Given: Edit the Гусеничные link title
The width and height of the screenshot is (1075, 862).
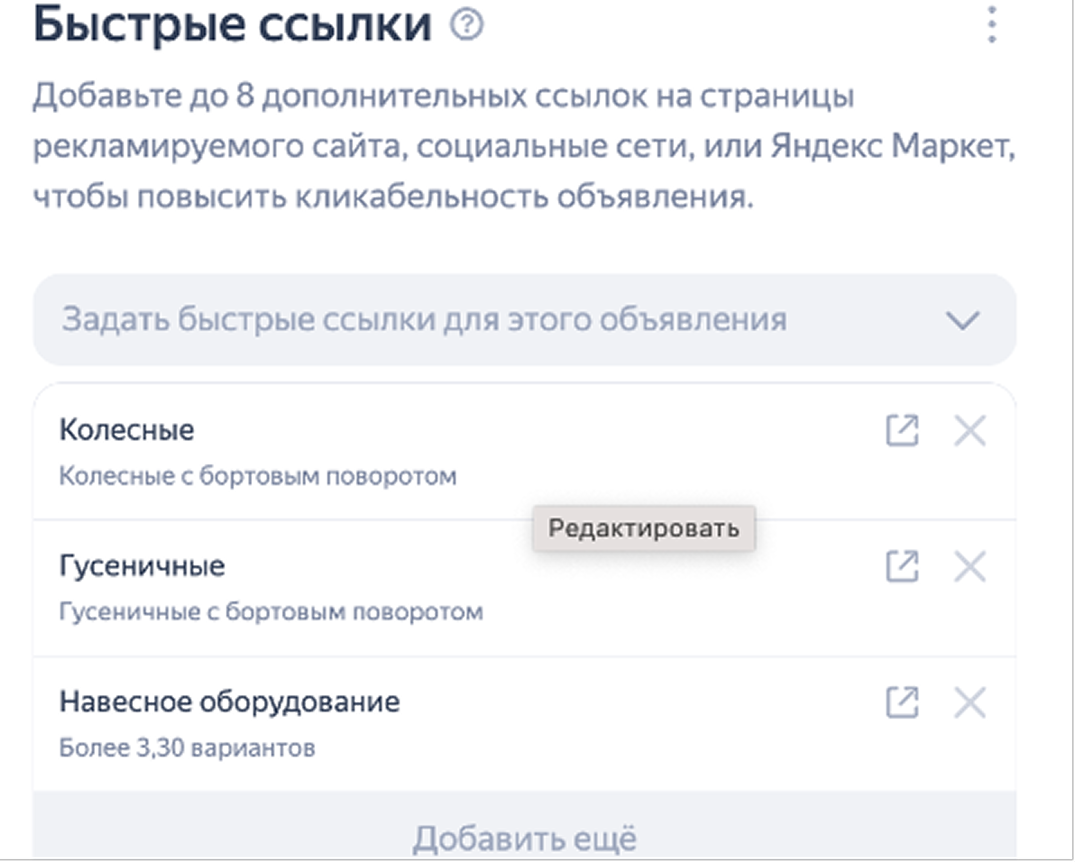Looking at the screenshot, I should click(142, 566).
